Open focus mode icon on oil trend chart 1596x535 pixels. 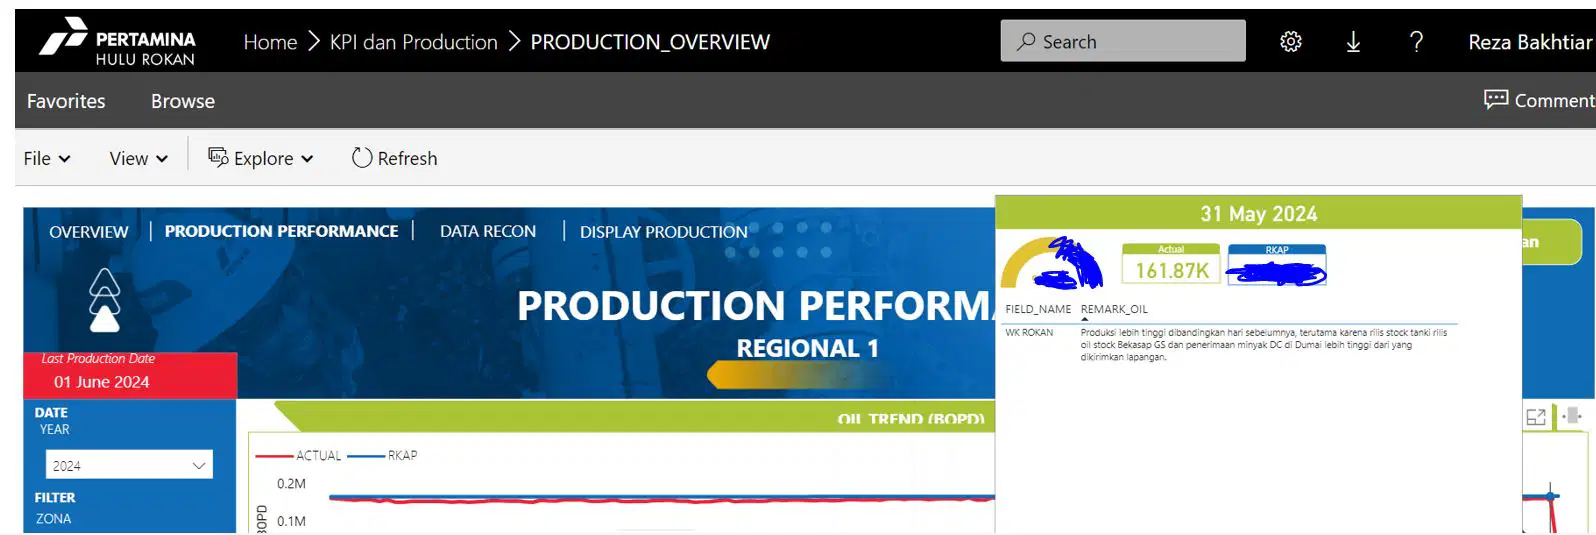point(1536,417)
